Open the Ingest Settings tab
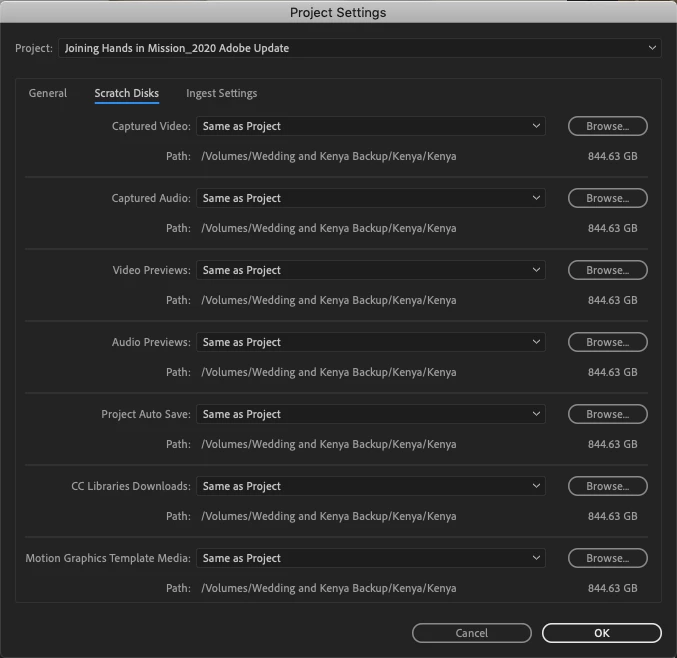This screenshot has width=677, height=658. (221, 93)
